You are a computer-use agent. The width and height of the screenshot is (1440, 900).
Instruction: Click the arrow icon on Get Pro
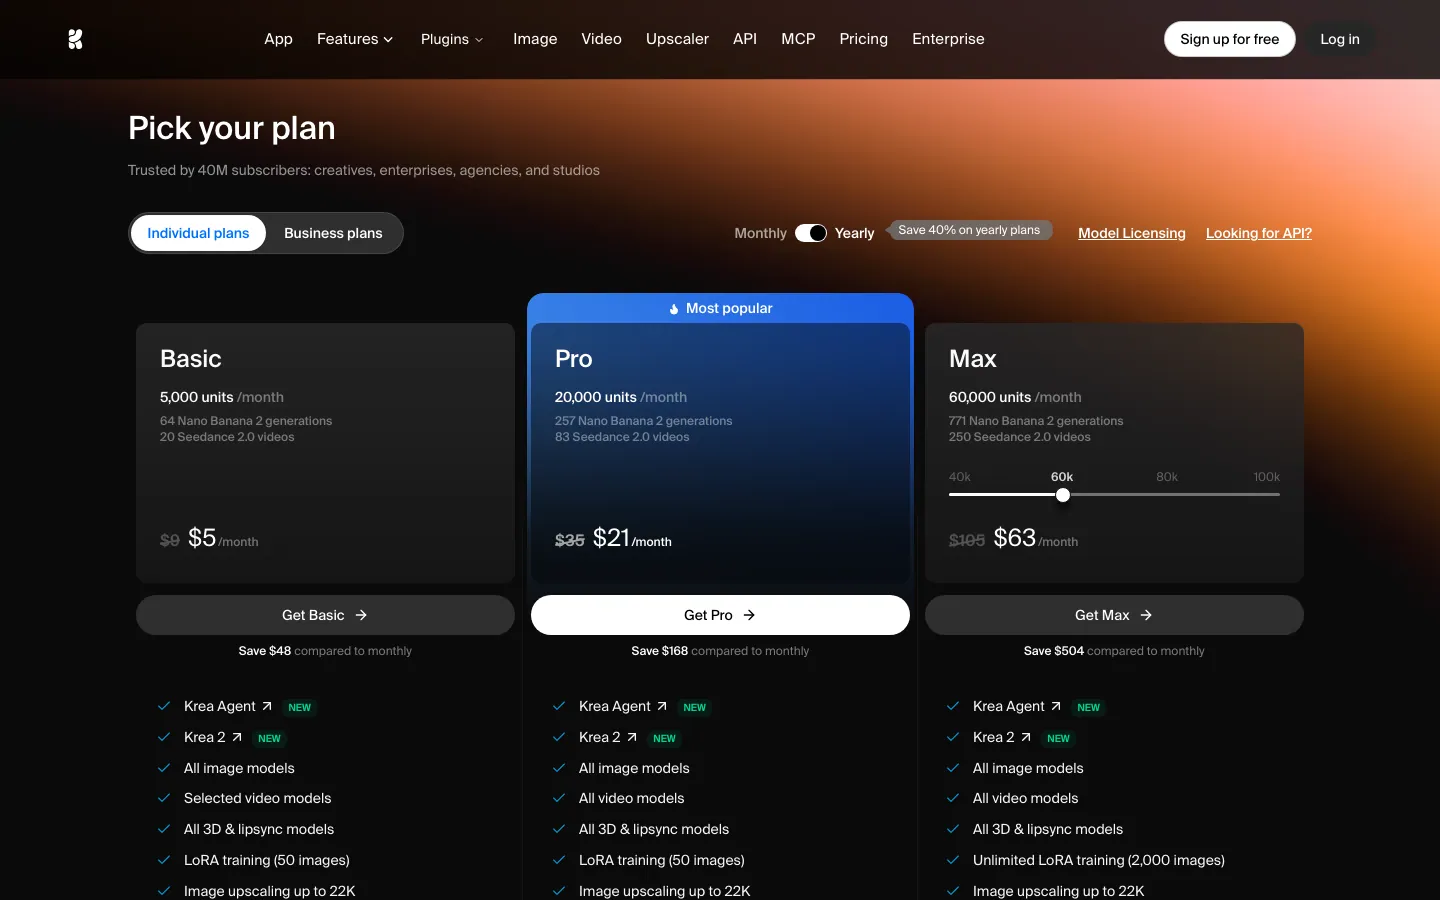point(749,615)
